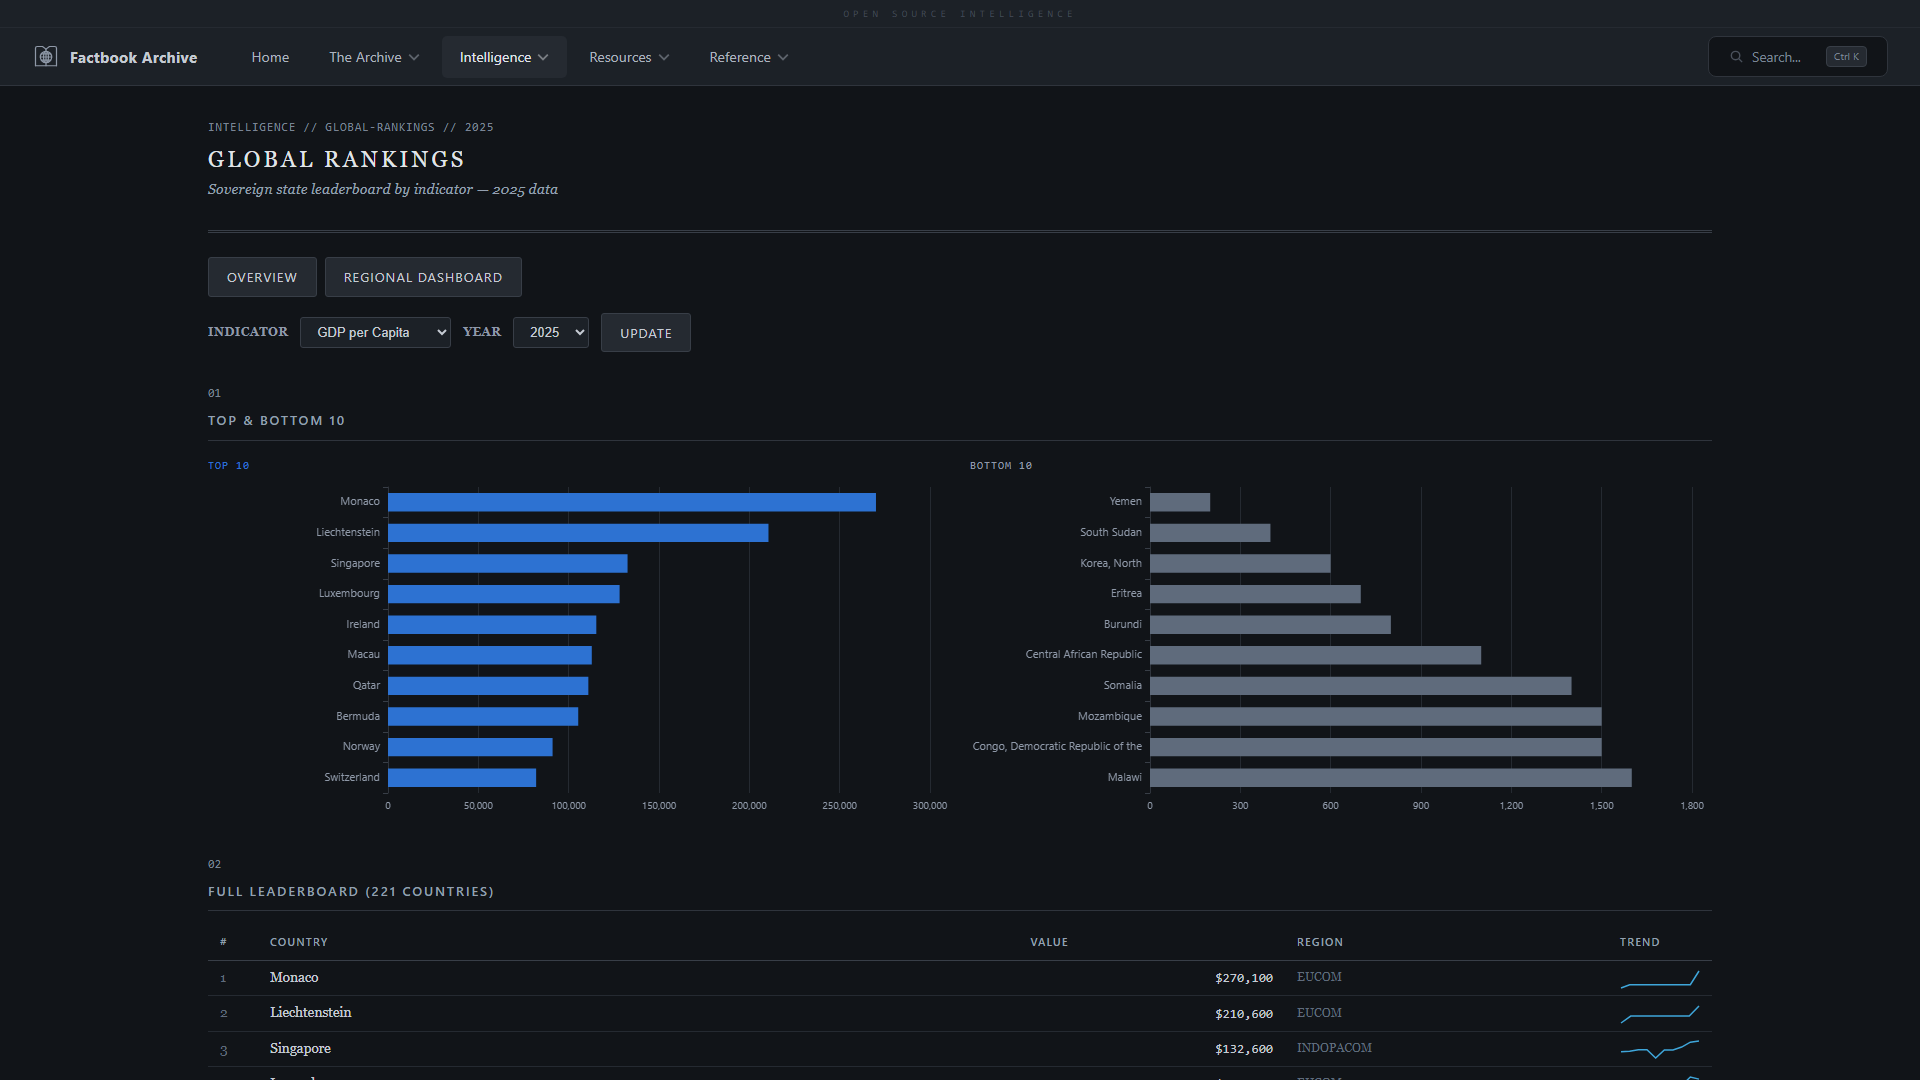Open Monaco in the leaderboard
This screenshot has height=1080, width=1920.
point(294,978)
